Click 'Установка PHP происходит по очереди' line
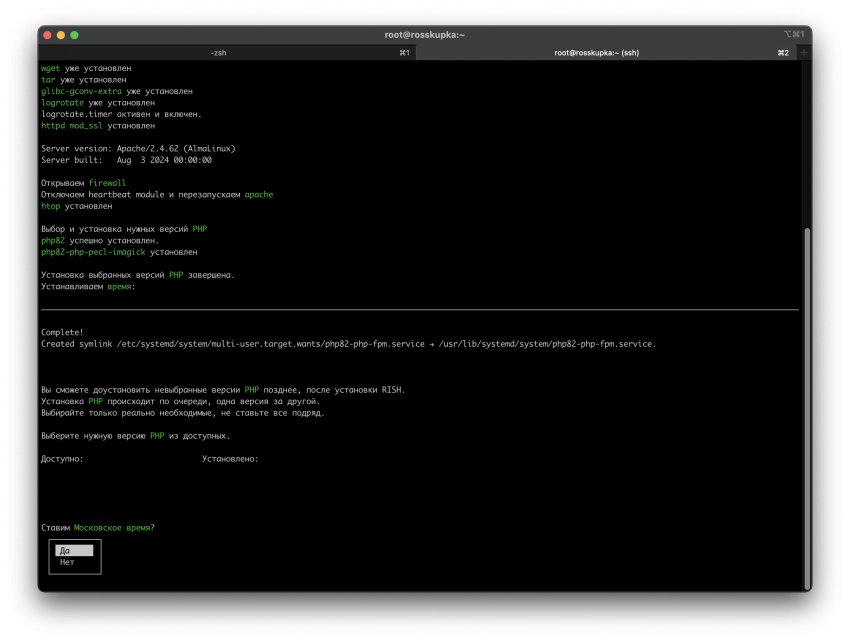 [181, 401]
